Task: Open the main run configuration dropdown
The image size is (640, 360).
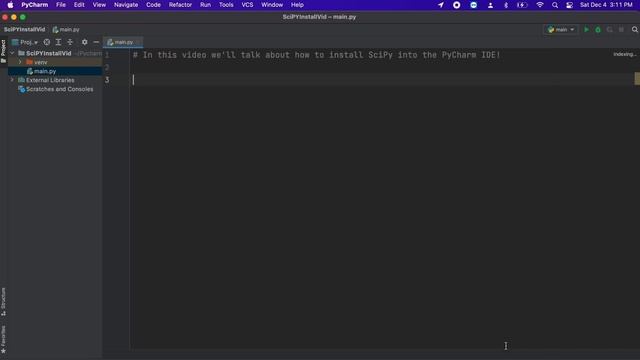Action: tap(561, 29)
